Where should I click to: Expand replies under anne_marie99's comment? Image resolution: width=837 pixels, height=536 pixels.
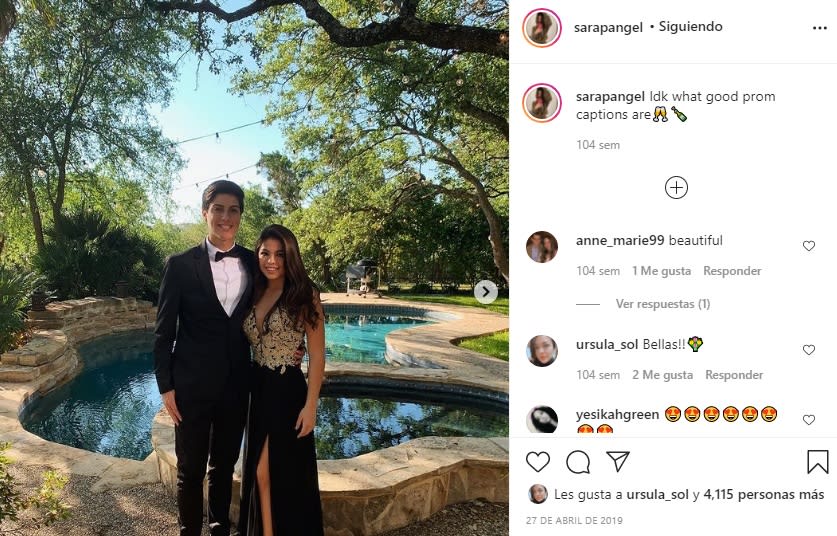coord(662,304)
